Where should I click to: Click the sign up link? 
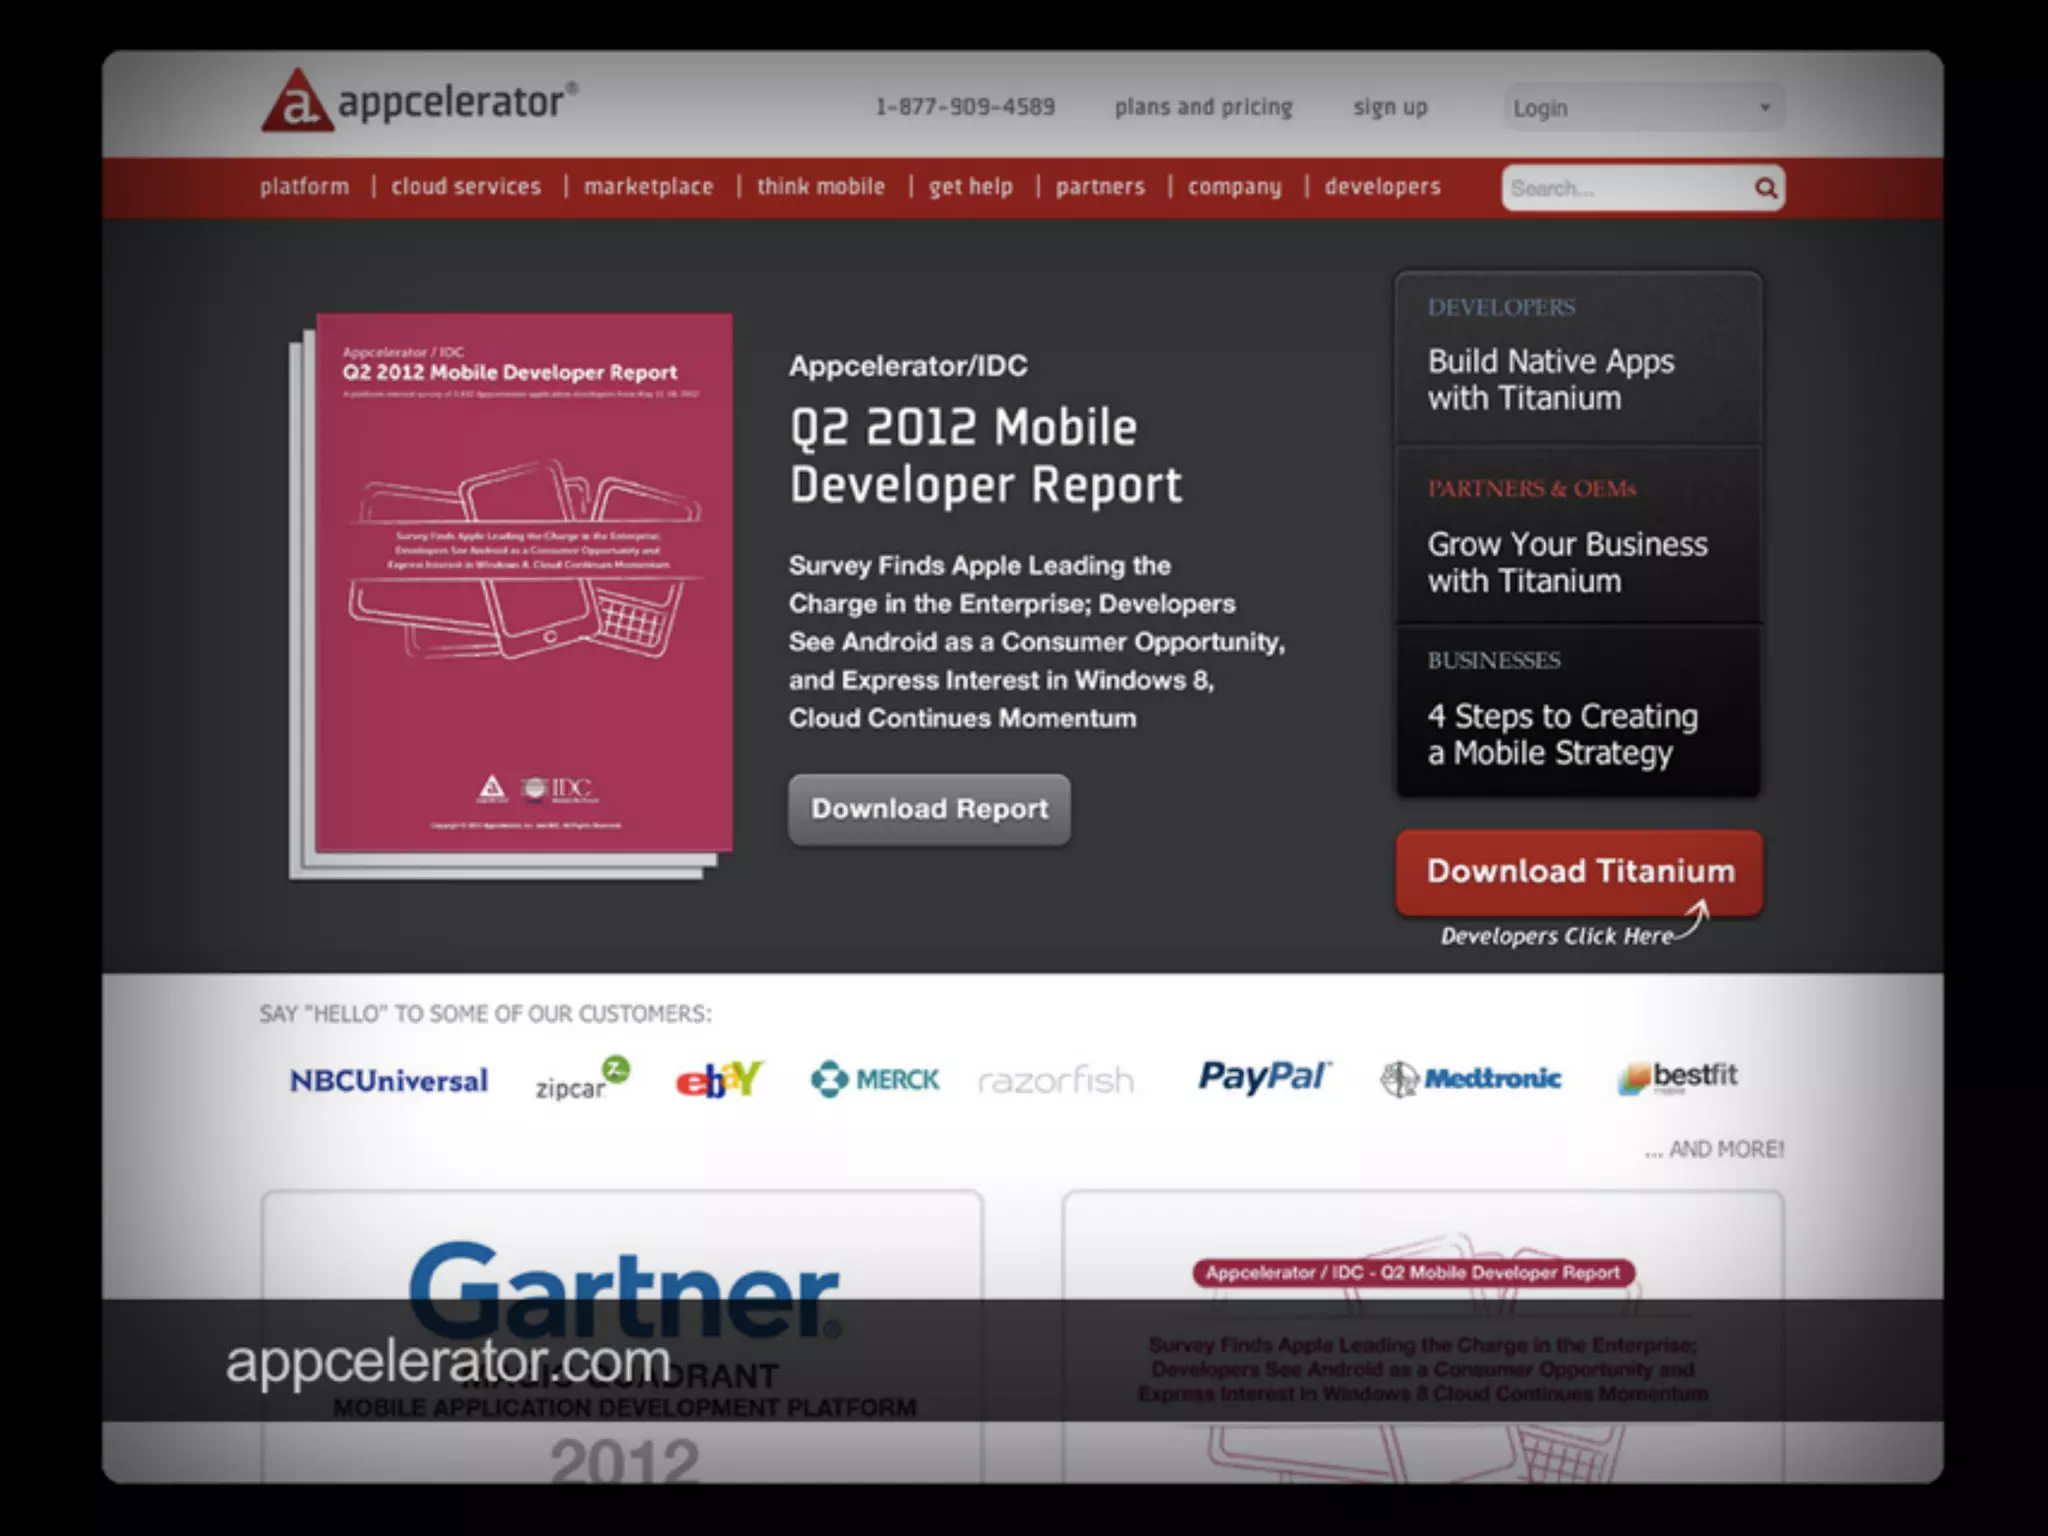point(1391,107)
